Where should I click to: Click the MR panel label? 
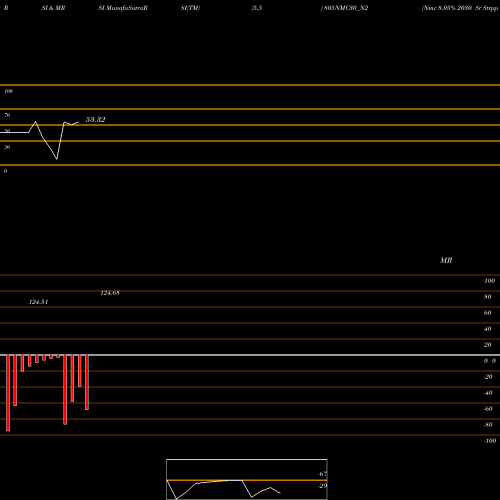click(x=446, y=260)
